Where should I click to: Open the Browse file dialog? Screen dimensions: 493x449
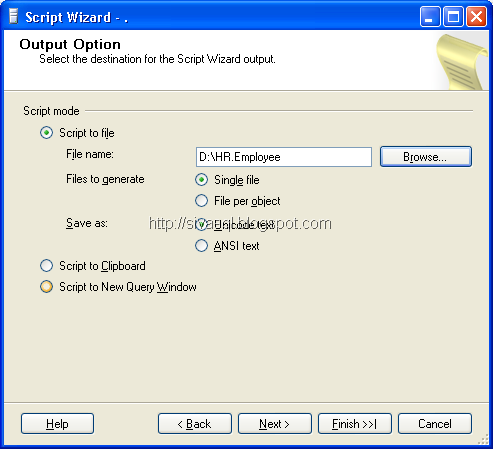(x=426, y=157)
